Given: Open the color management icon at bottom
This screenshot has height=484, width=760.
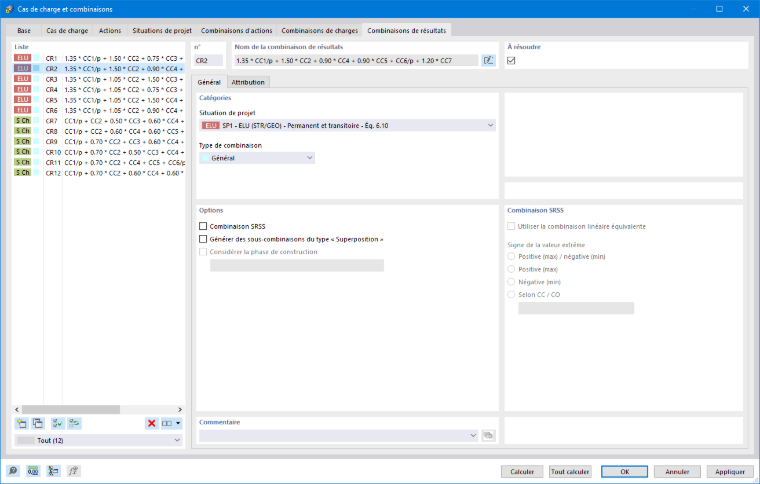Looking at the screenshot, I should 53,471.
